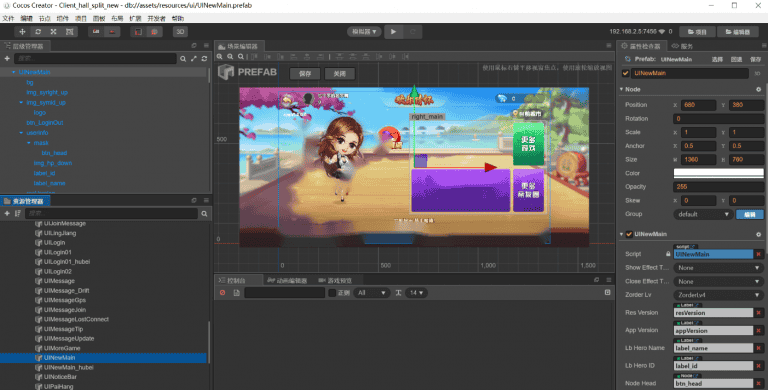Collapse the img_symid_up node
768x390 pixels.
21,102
